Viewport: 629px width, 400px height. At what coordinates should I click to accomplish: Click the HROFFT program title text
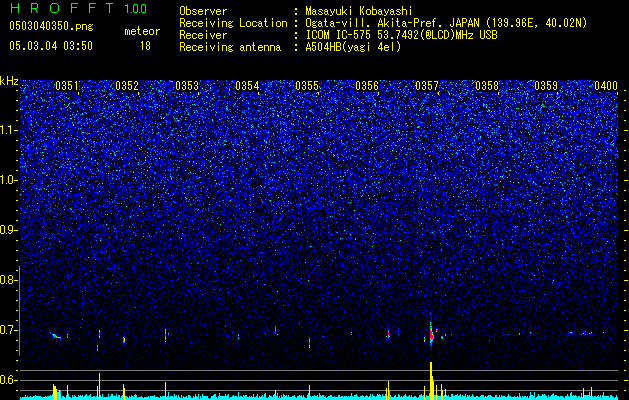coord(62,8)
